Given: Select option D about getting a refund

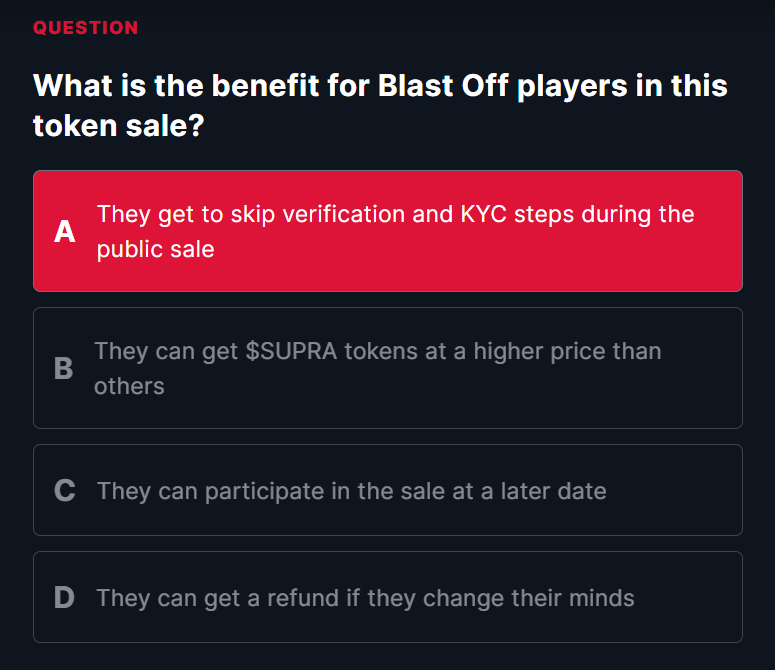Looking at the screenshot, I should (388, 597).
